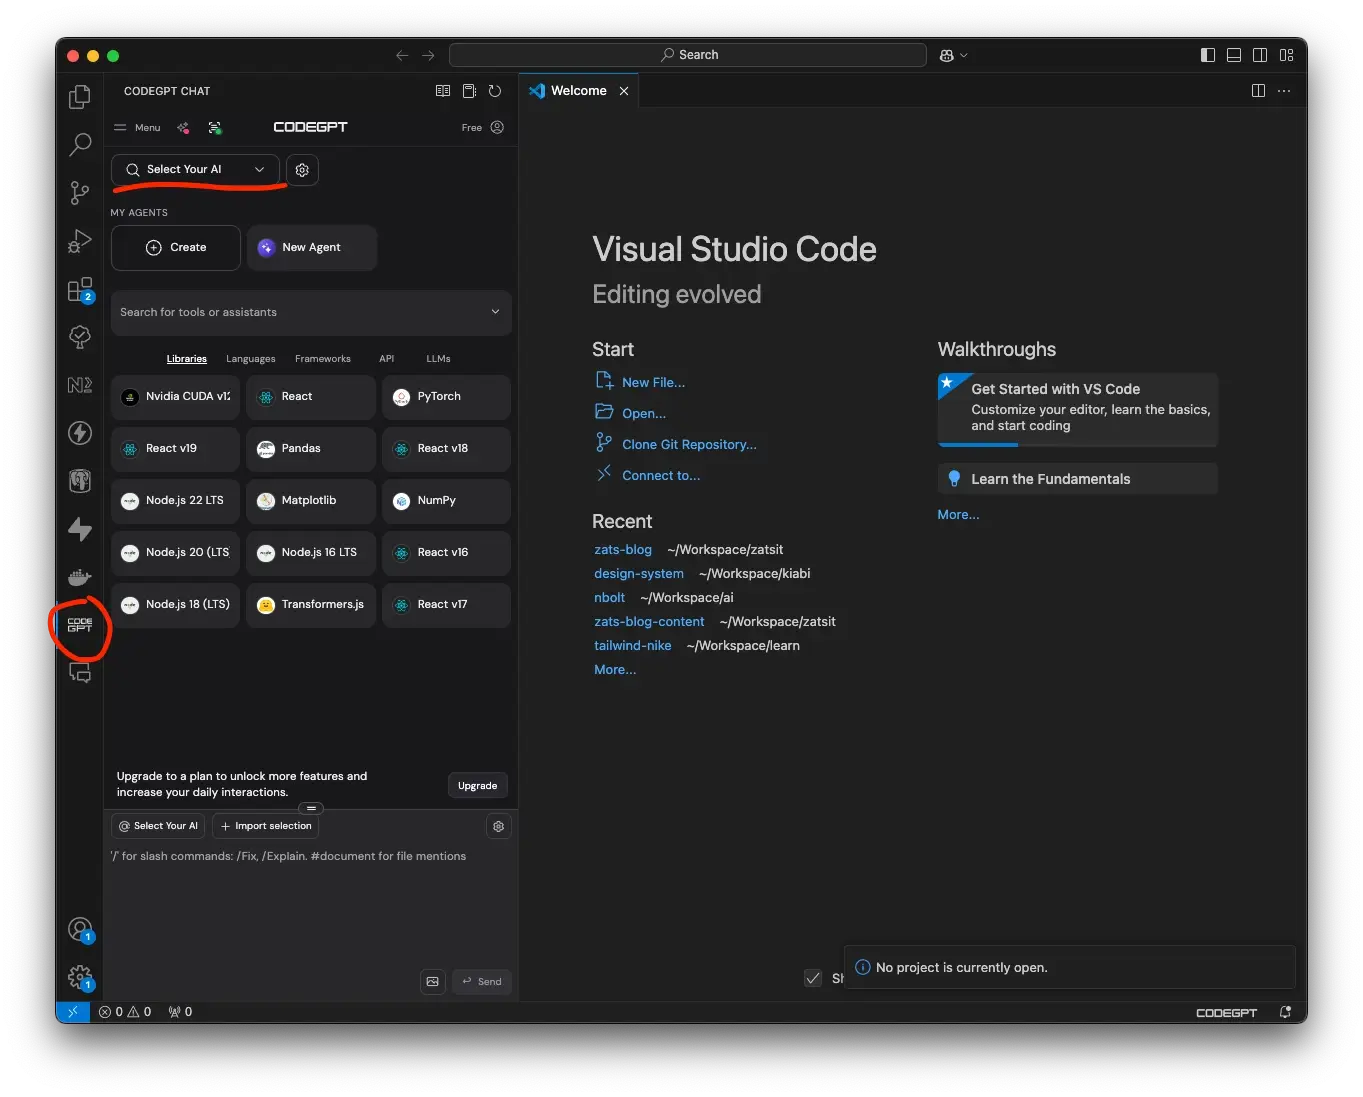The width and height of the screenshot is (1363, 1097).
Task: Click the Upgrade button
Action: pos(477,786)
